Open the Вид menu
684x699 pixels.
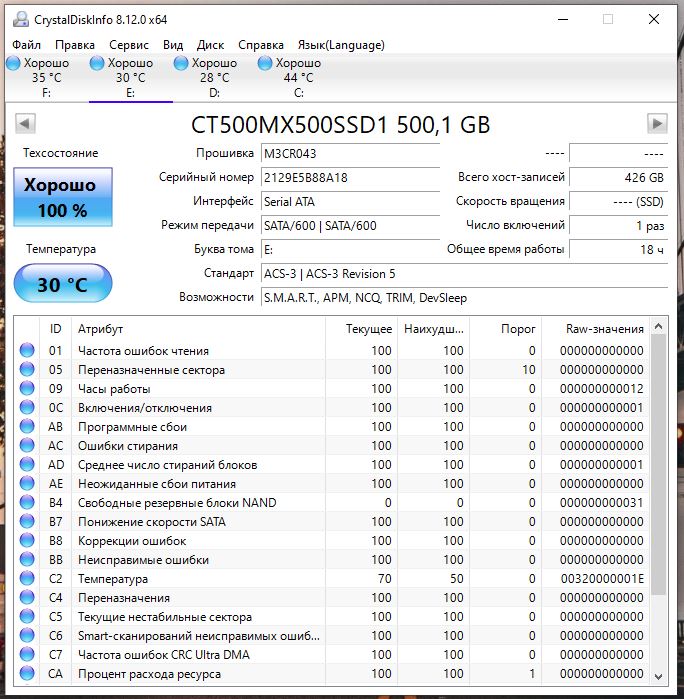pyautogui.click(x=173, y=45)
